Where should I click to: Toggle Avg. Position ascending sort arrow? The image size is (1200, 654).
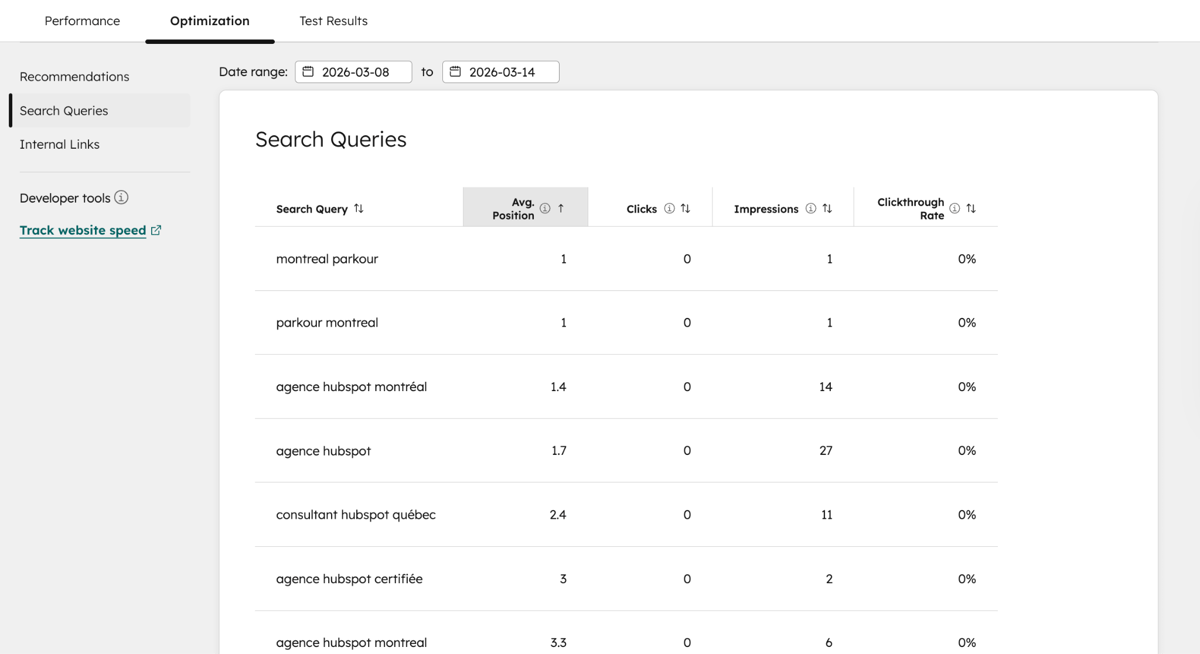tap(561, 208)
